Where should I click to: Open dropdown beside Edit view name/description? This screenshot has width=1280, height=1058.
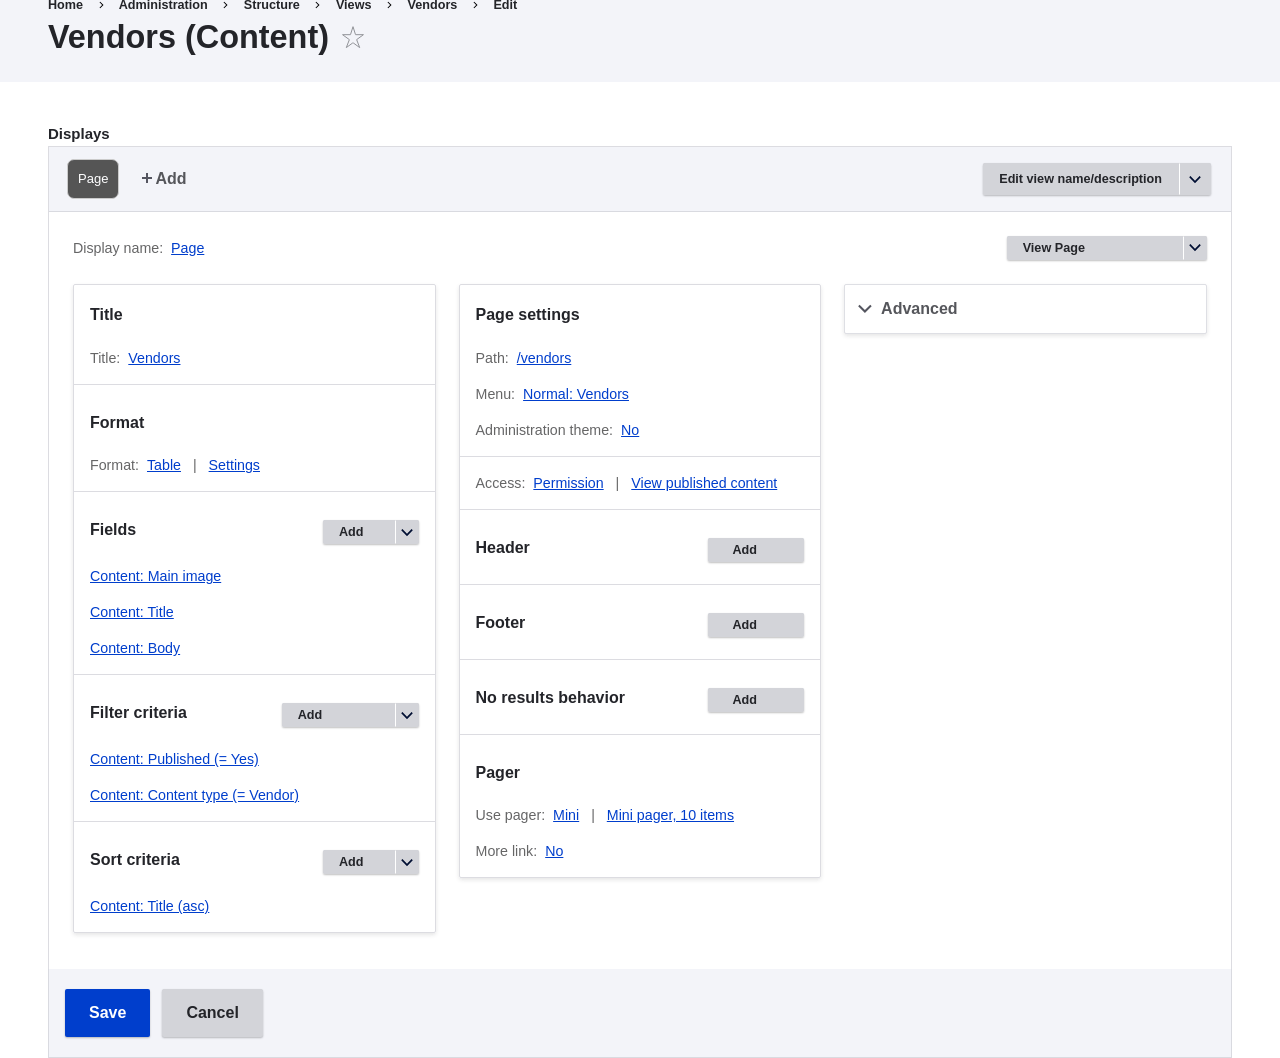pos(1195,179)
